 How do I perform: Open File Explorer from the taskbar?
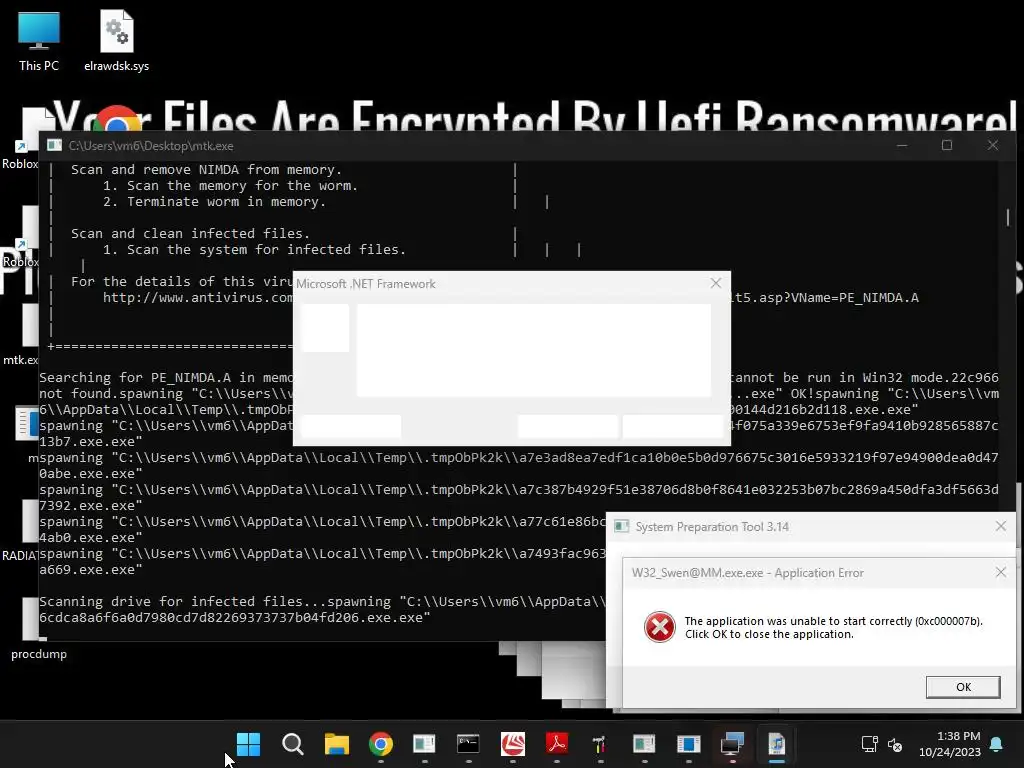pos(336,744)
